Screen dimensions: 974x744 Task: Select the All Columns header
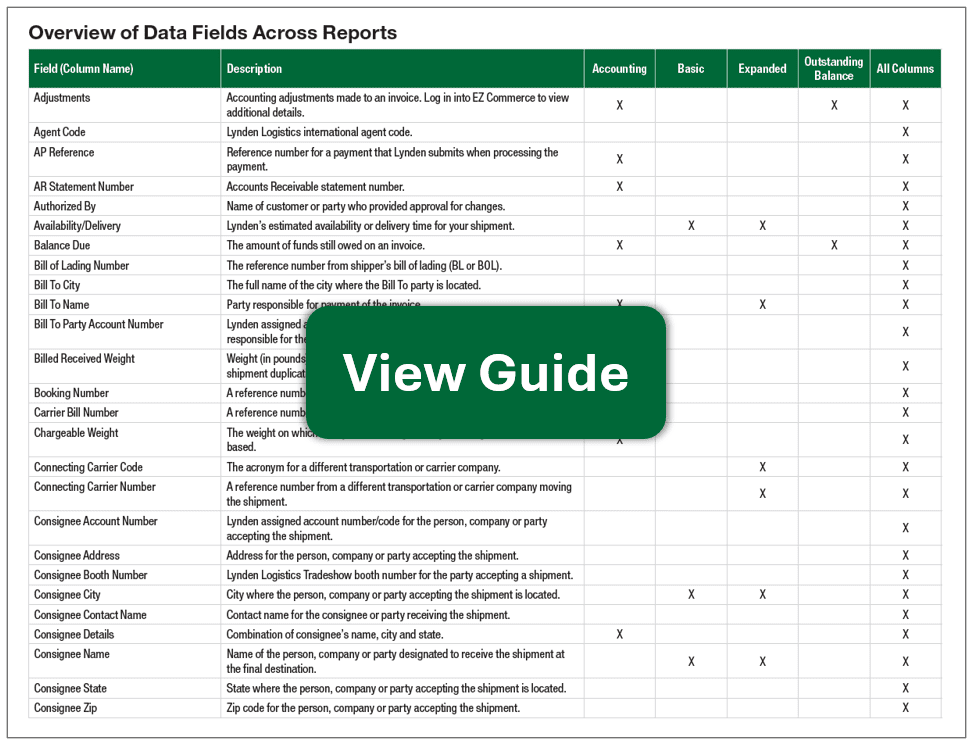(x=905, y=69)
